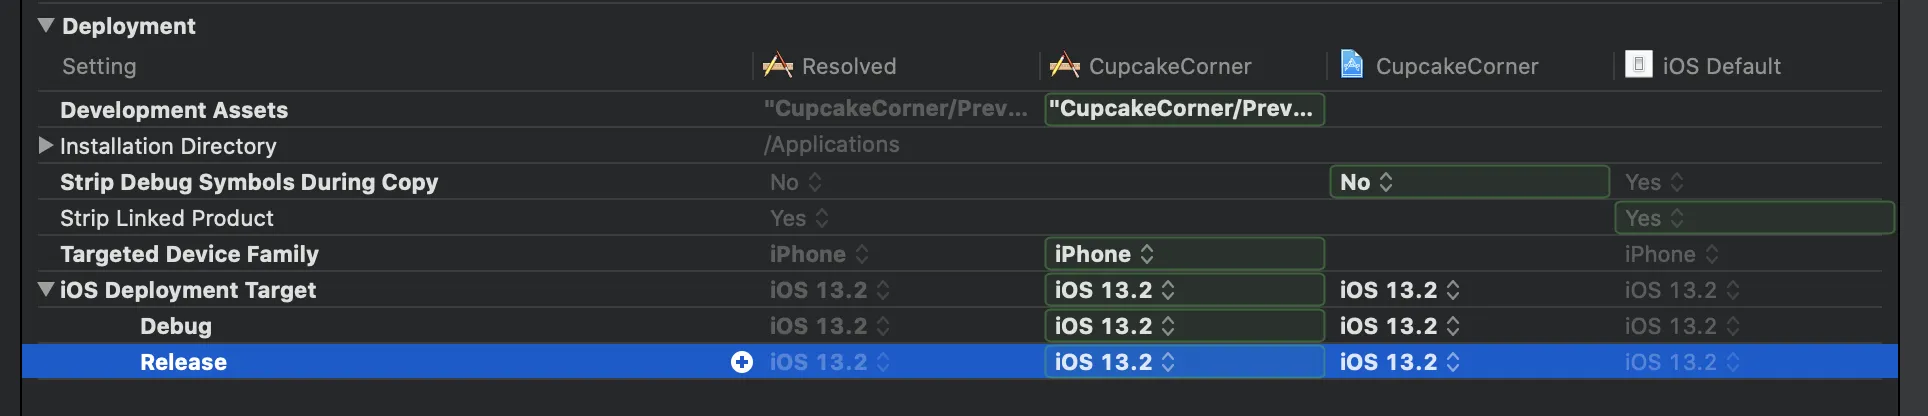This screenshot has width=1928, height=416.
Task: Click the Resolved column Xcode icon
Action: pyautogui.click(x=777, y=66)
